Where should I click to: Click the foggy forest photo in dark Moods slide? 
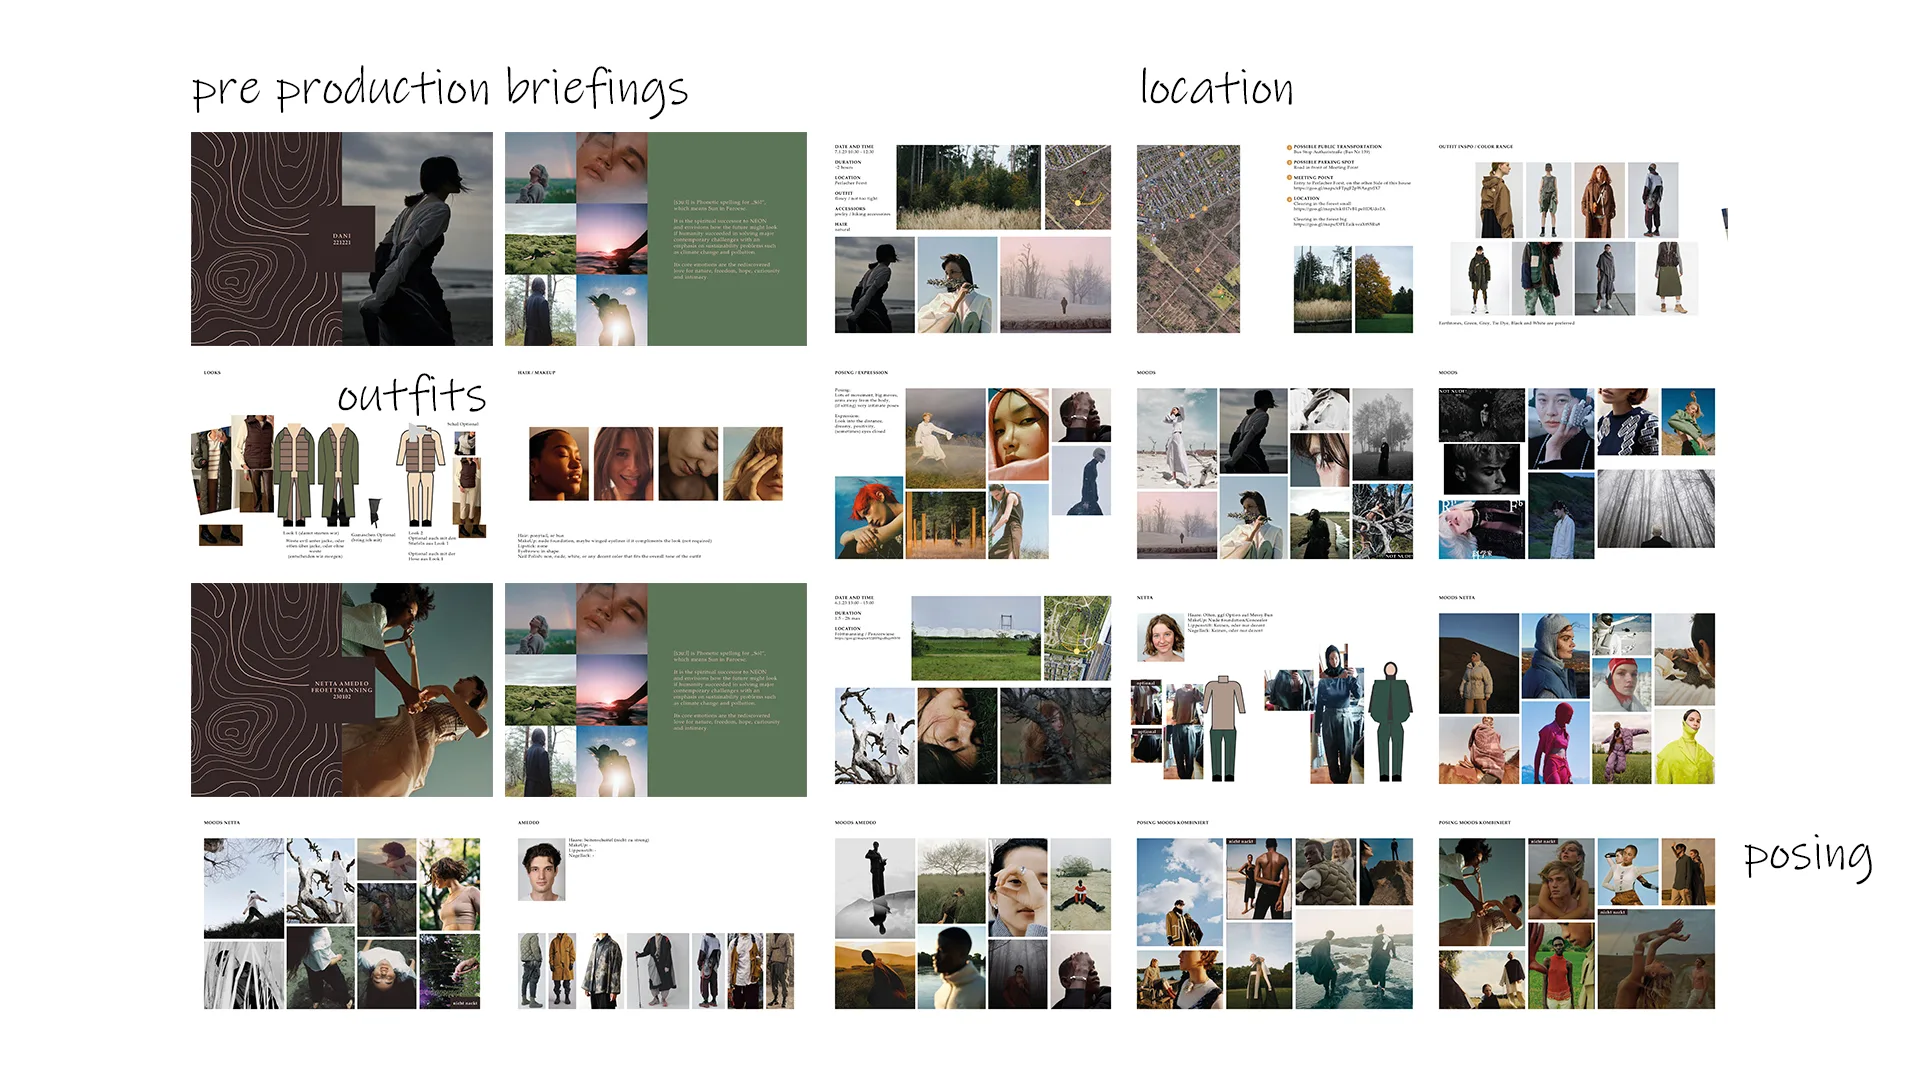coord(1655,508)
